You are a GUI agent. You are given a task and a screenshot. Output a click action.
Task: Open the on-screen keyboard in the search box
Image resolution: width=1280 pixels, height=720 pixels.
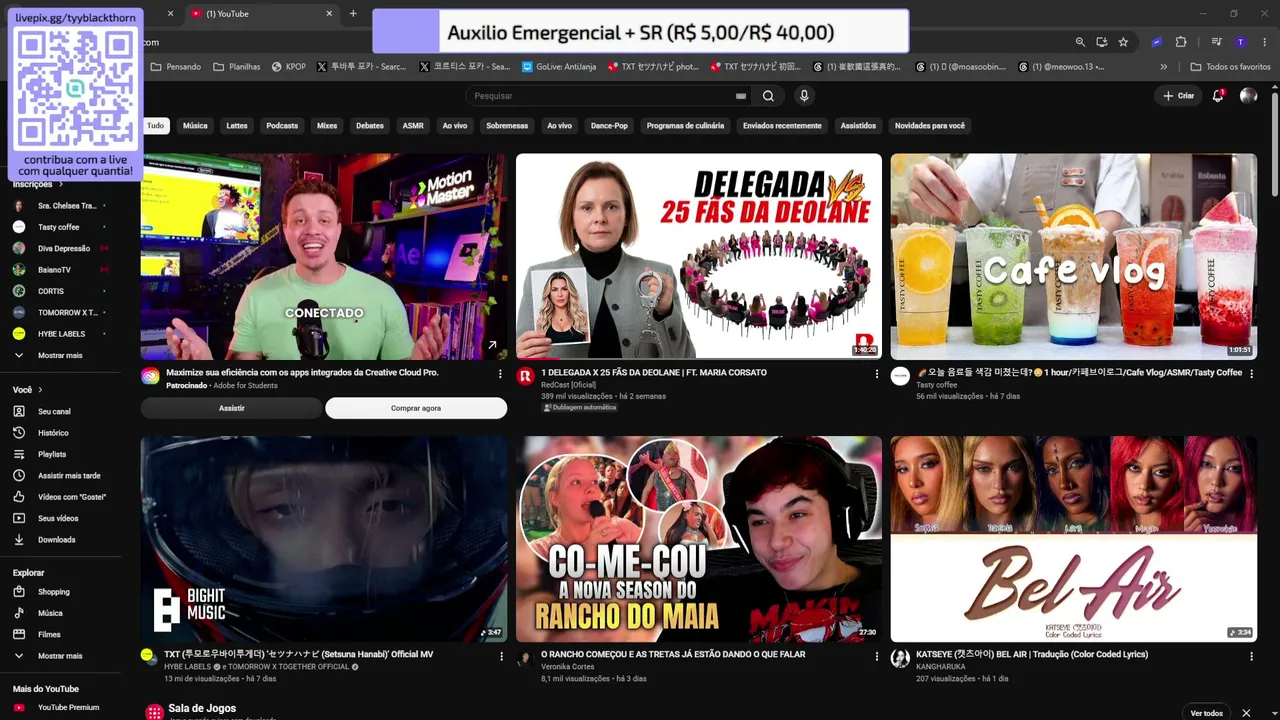(x=741, y=96)
